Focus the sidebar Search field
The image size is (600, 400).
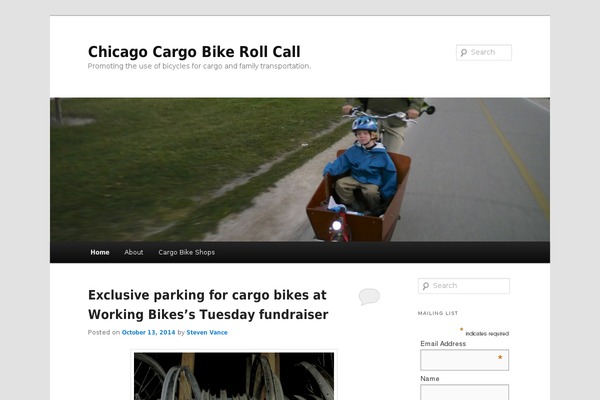[x=464, y=286]
